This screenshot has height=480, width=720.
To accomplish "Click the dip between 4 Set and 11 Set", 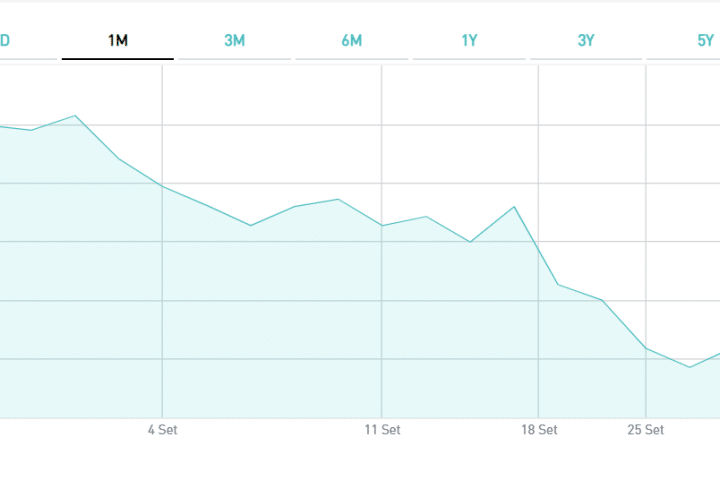I will coord(250,226).
